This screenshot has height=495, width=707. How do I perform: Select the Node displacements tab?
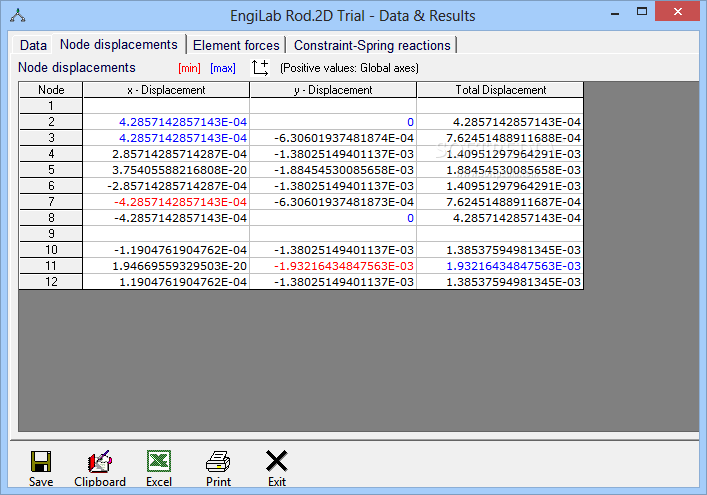(119, 44)
